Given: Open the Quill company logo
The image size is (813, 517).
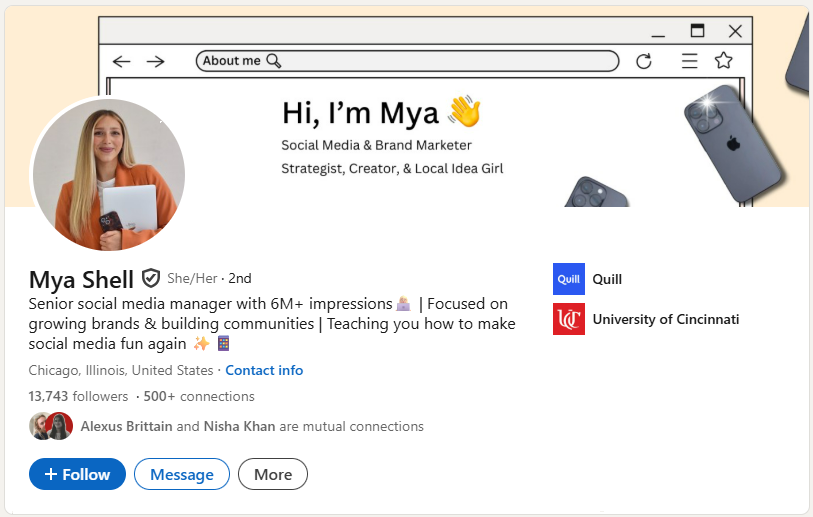Looking at the screenshot, I should tap(568, 279).
